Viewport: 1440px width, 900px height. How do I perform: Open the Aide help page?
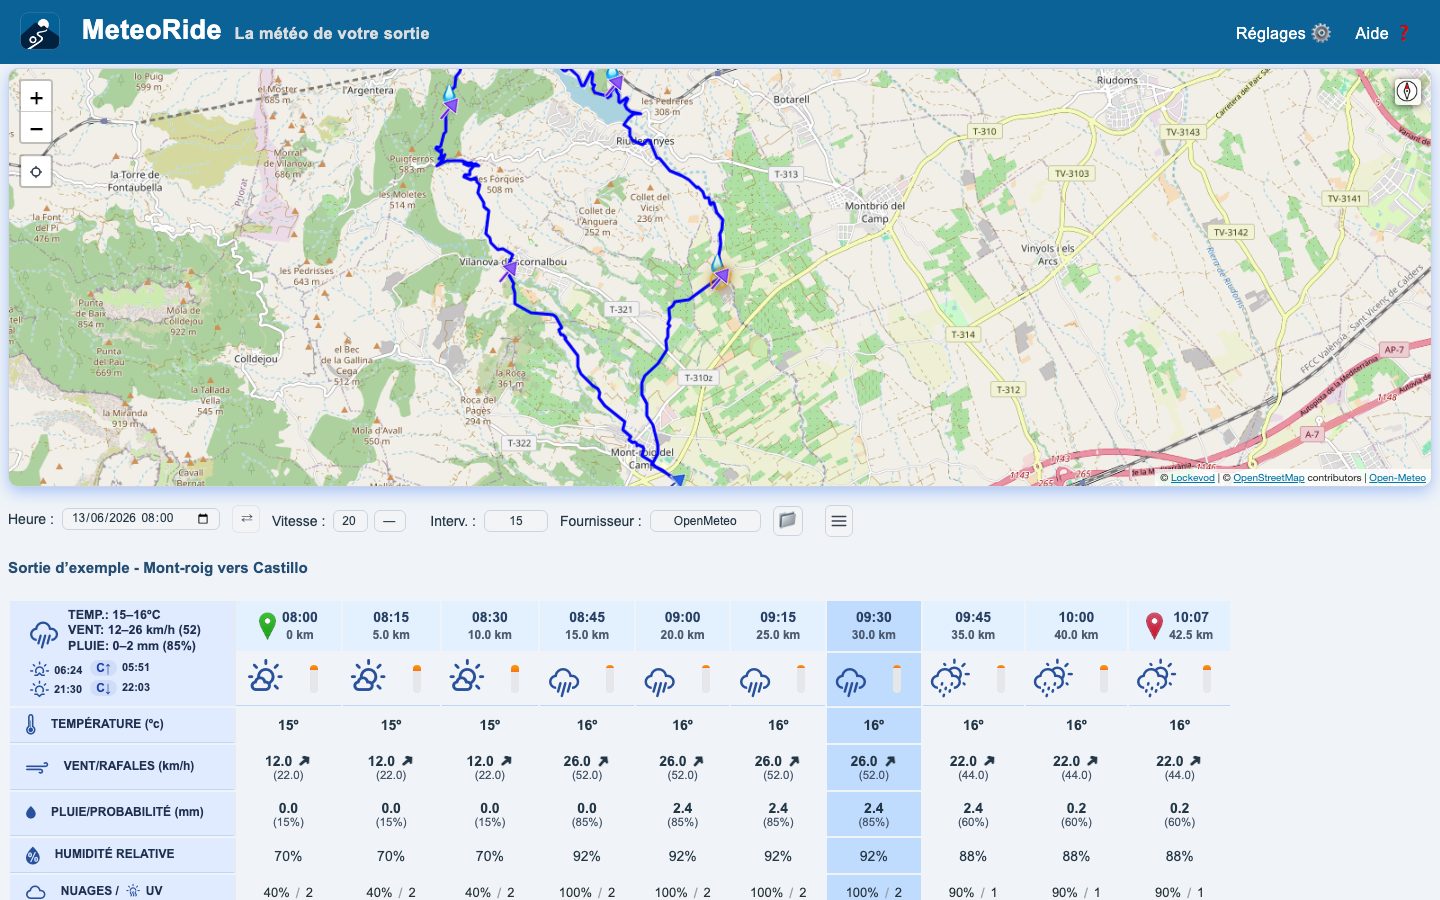point(1383,33)
